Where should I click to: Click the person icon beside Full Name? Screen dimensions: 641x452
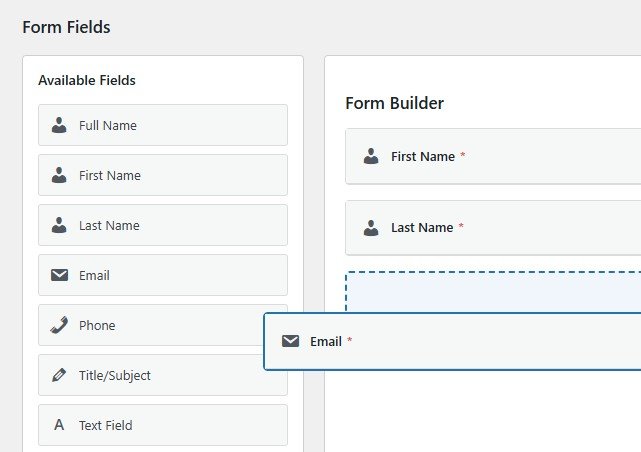coord(59,125)
